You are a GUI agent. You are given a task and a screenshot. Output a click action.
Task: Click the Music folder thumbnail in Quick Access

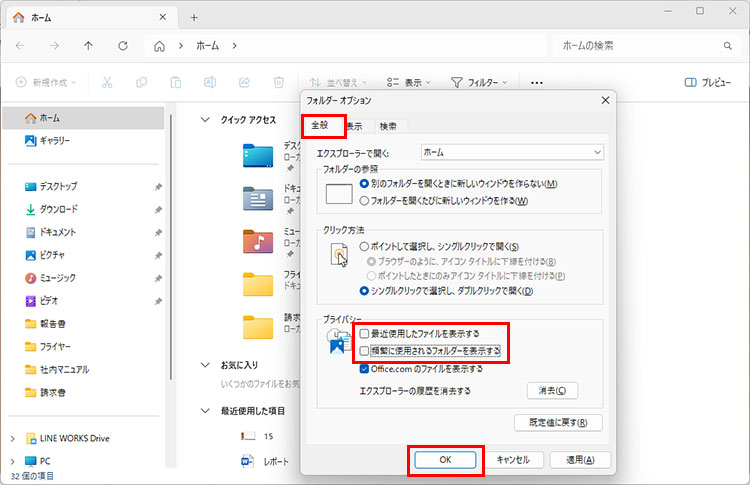(x=258, y=242)
